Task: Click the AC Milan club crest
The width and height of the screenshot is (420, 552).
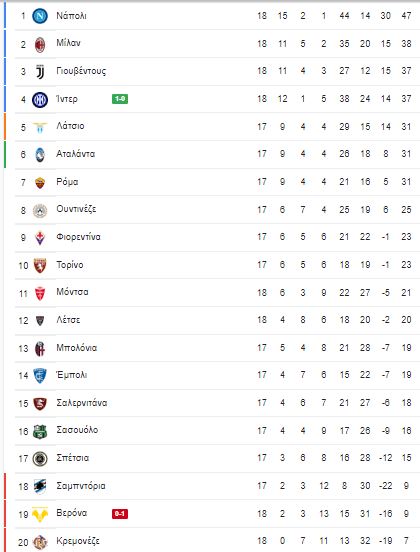Action: coord(40,44)
